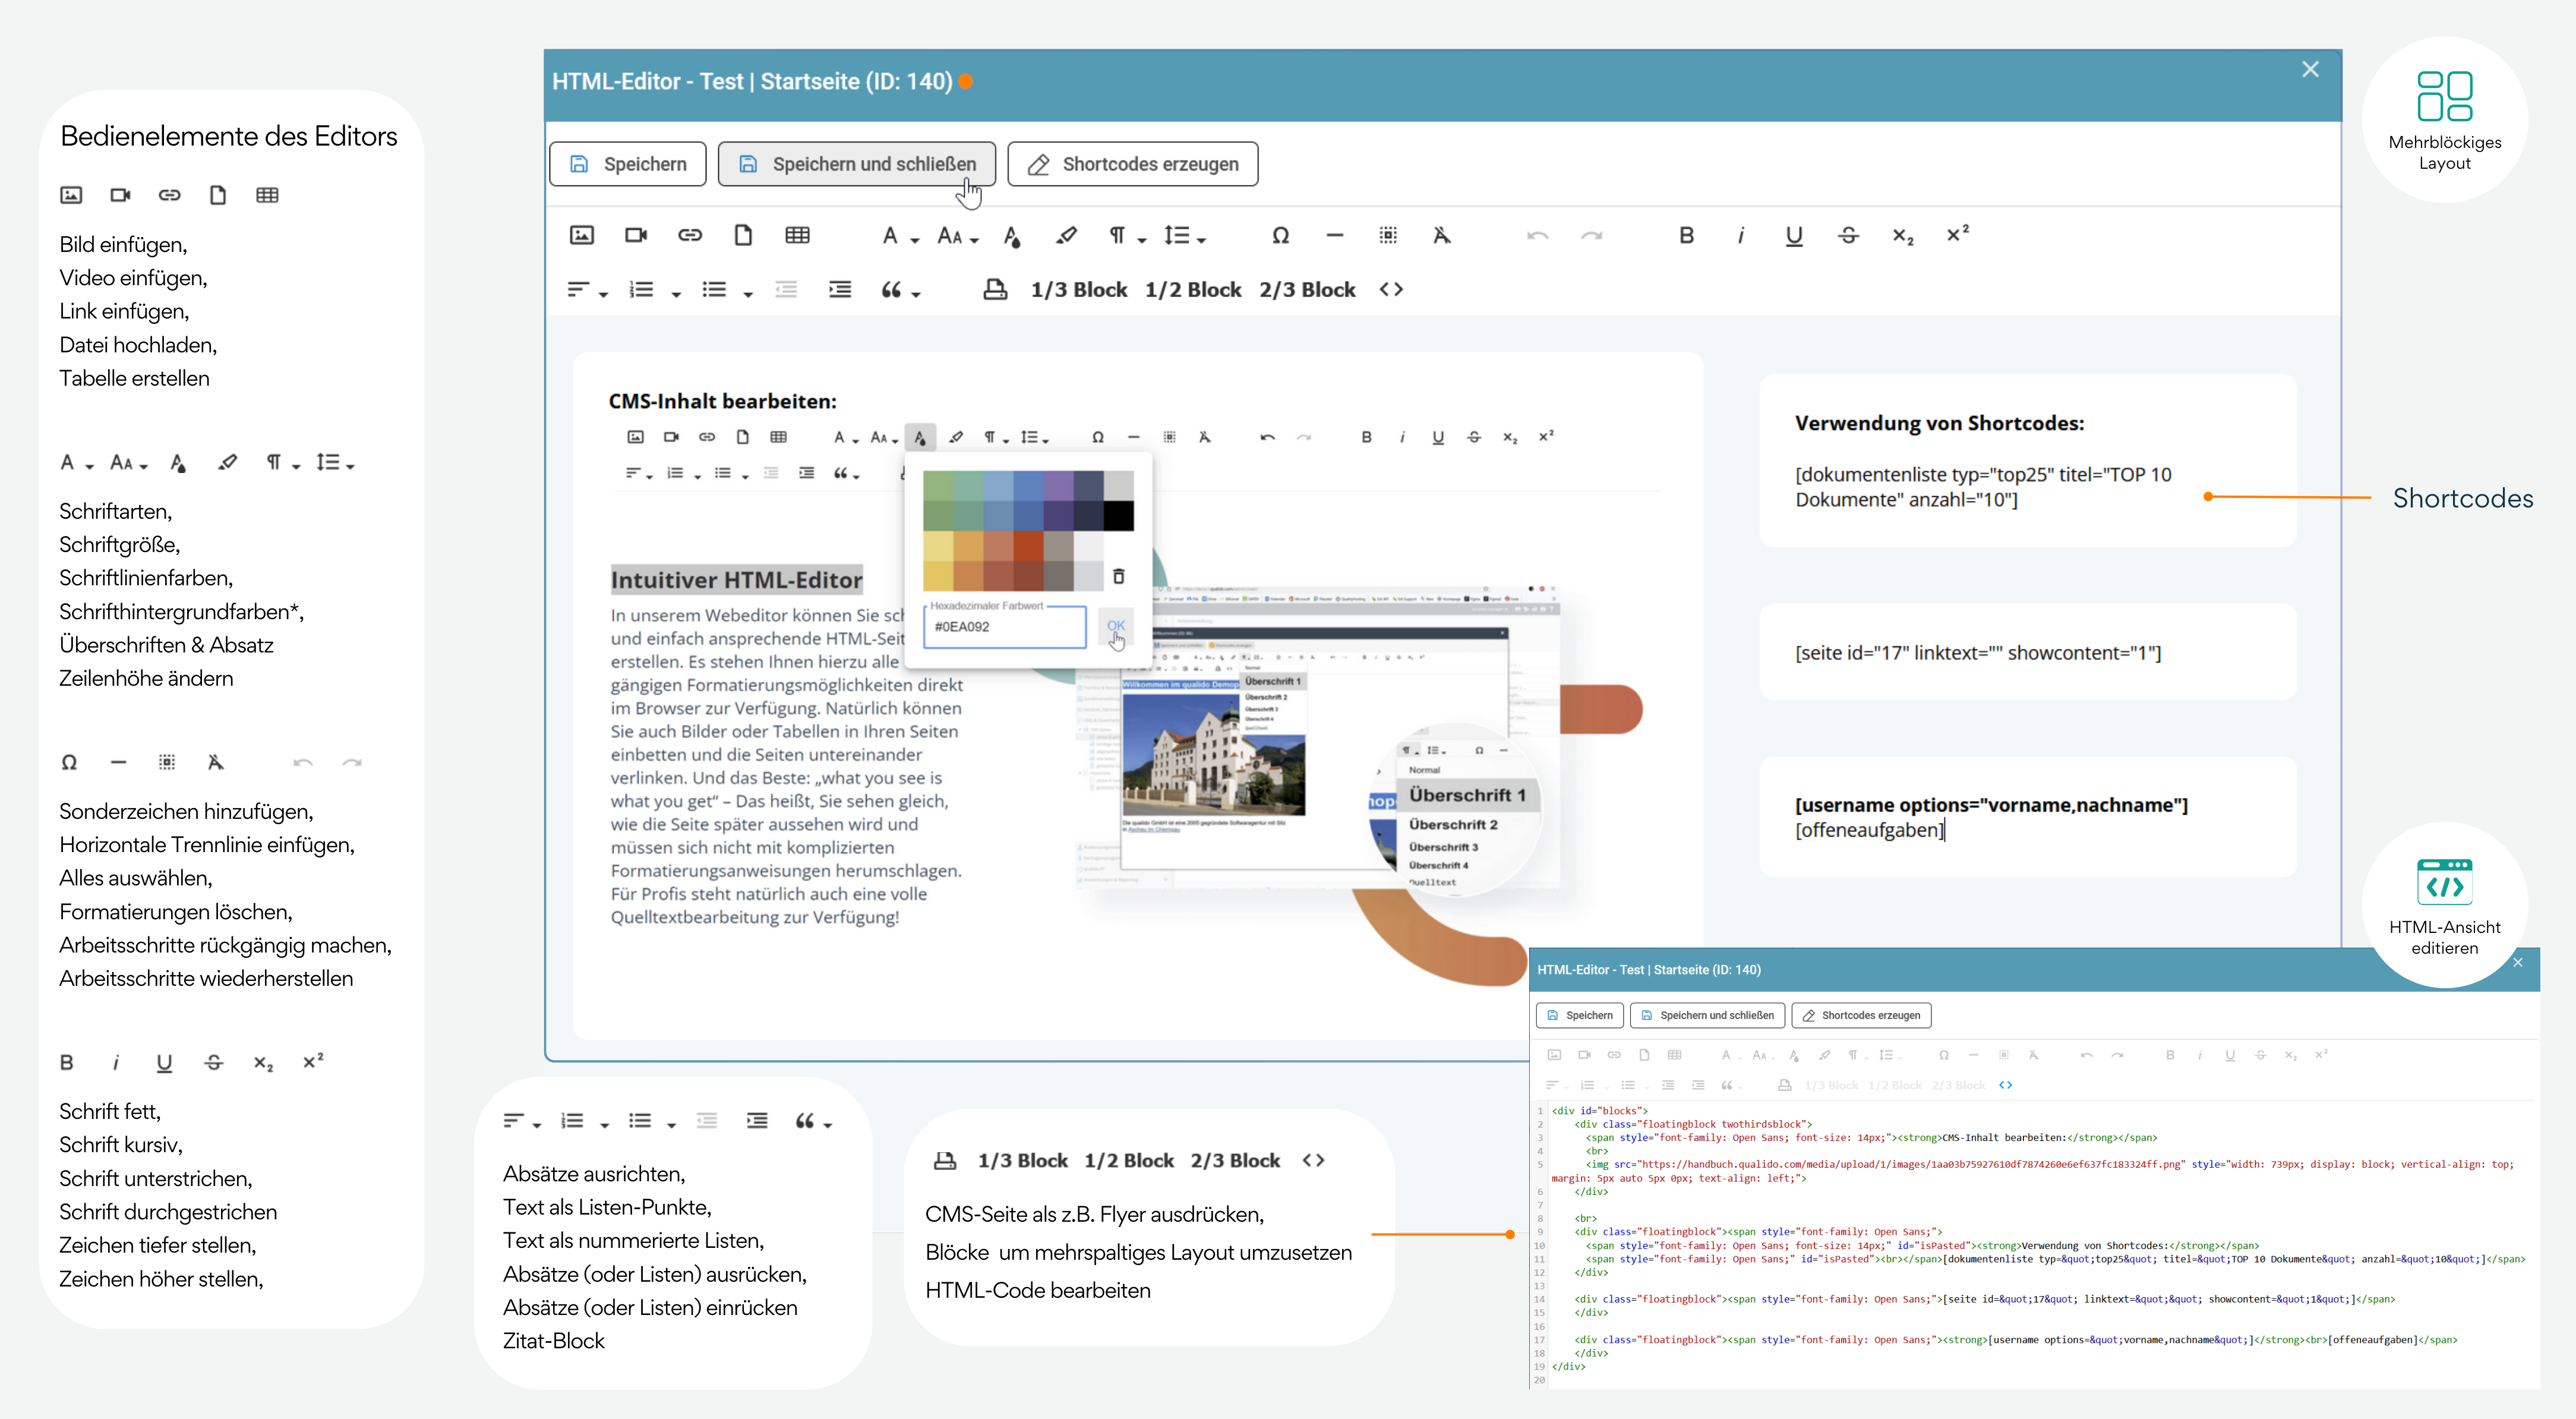The image size is (2576, 1419).
Task: Select background color brush icon in main toolbar
Action: coord(1066,235)
